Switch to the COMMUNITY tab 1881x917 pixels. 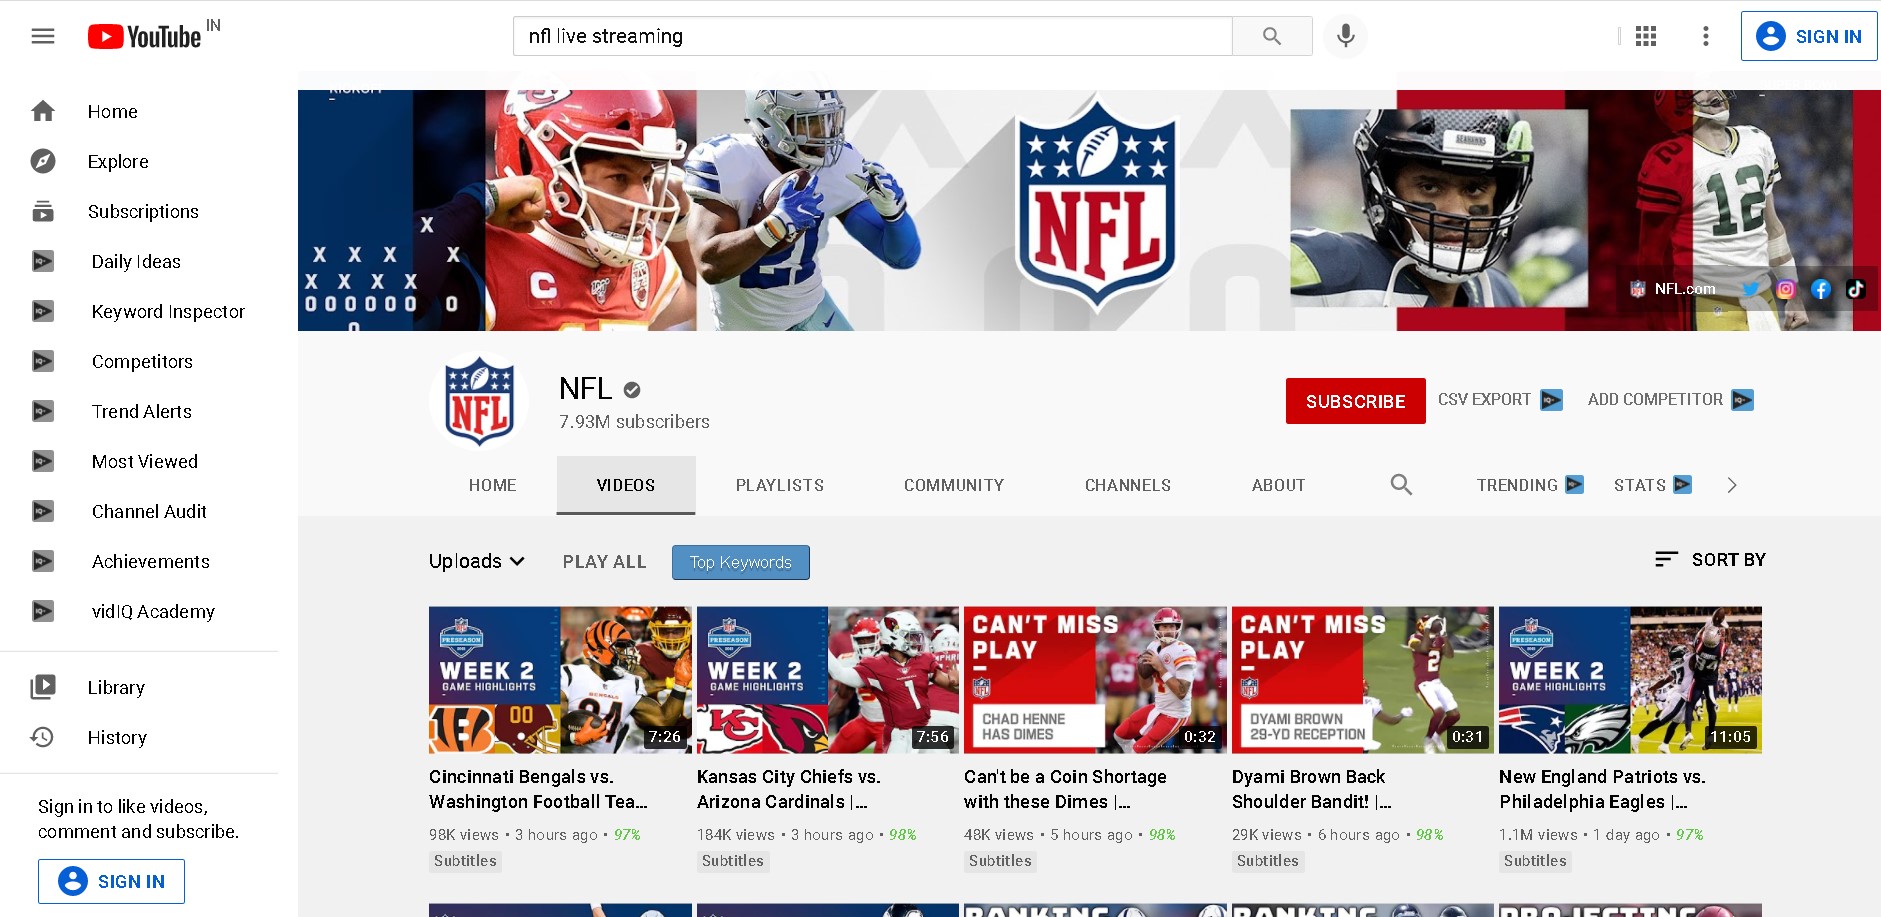(x=953, y=484)
